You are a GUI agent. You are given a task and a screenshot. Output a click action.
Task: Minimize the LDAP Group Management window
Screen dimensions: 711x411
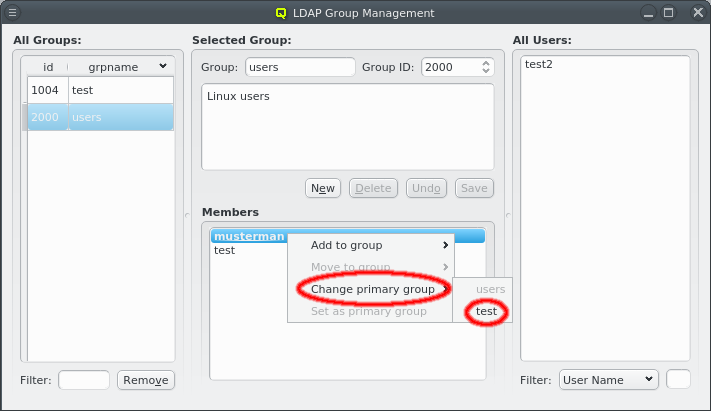click(650, 13)
